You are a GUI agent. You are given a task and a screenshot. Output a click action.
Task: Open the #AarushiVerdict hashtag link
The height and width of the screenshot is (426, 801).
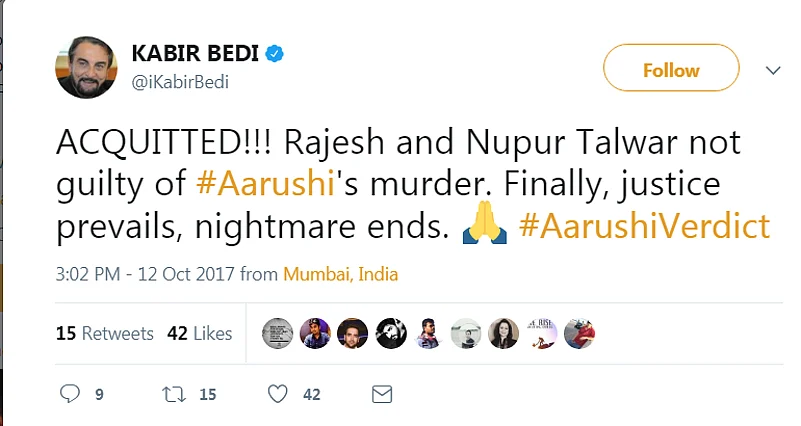pos(644,226)
